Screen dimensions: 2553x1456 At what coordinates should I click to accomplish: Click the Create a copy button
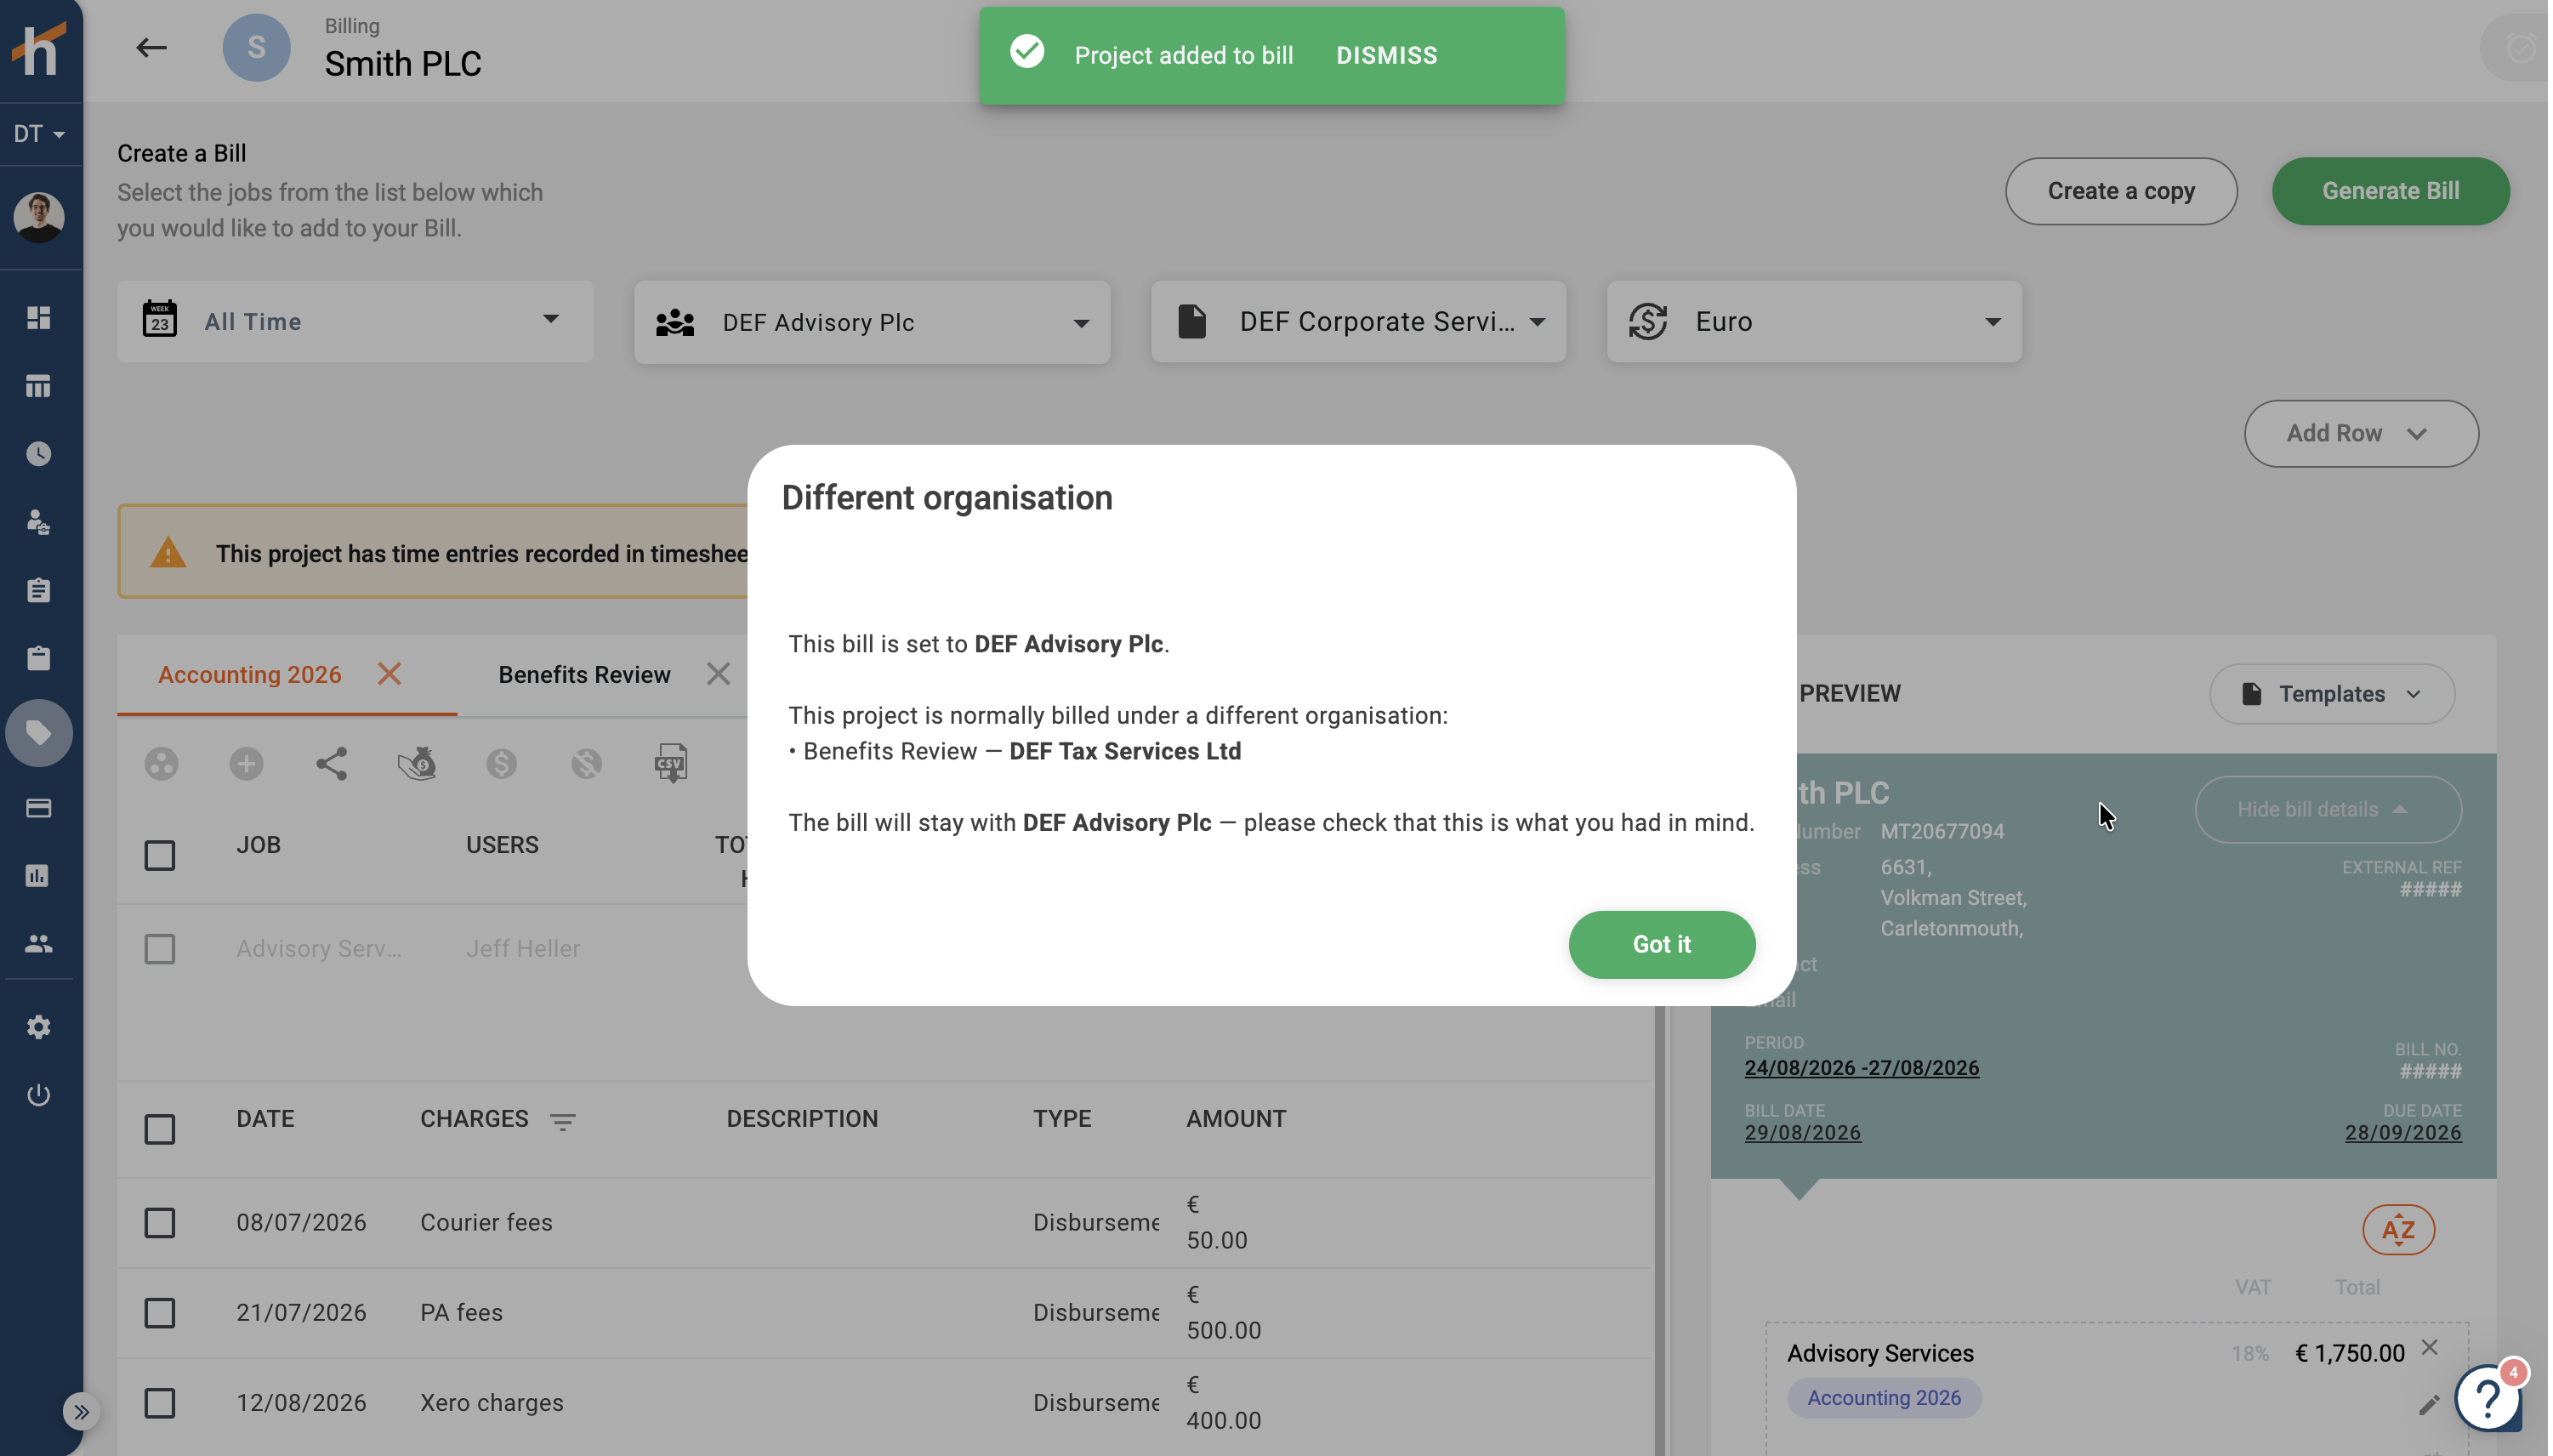[x=2121, y=191]
